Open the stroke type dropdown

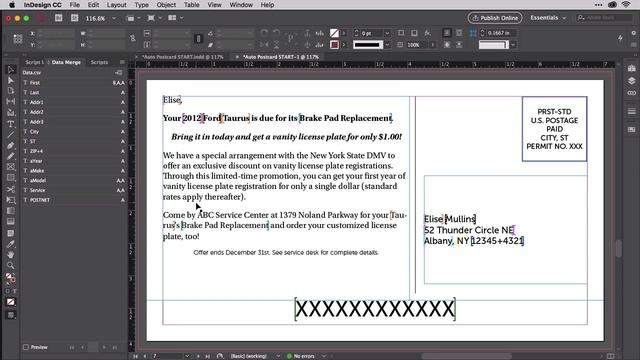[x=387, y=45]
